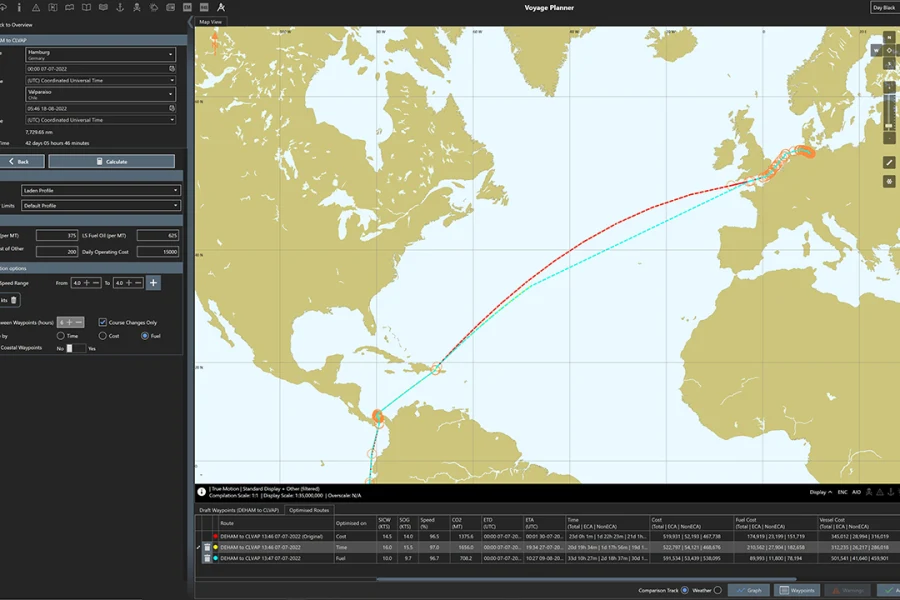Viewport: 900px width, 600px height.
Task: Switch to Draft Waypoints tab
Action: (x=239, y=510)
